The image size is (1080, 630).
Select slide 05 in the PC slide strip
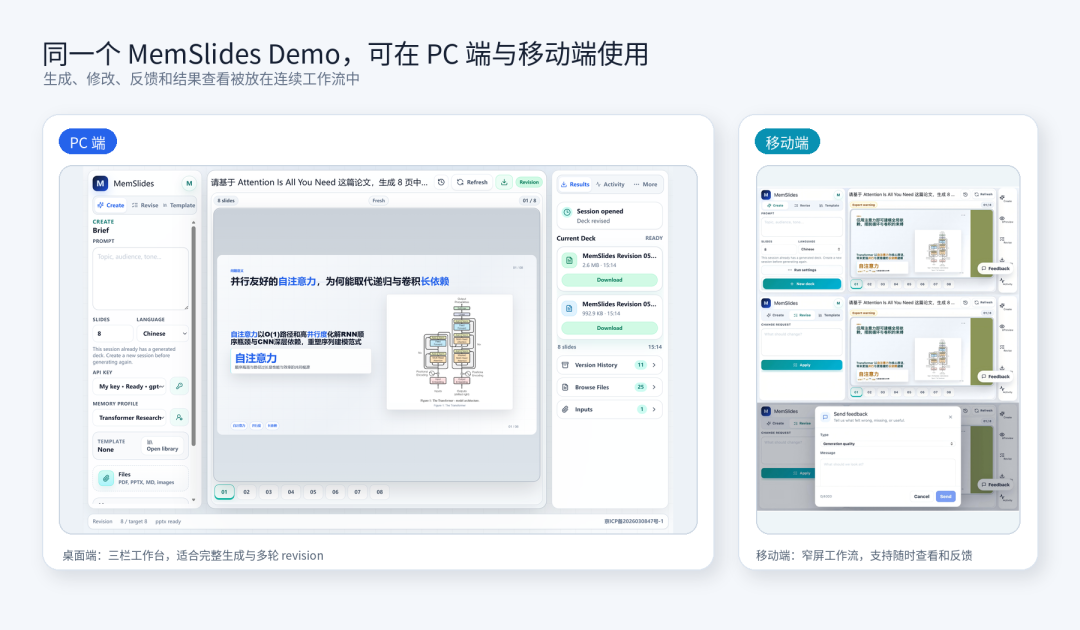pos(313,492)
